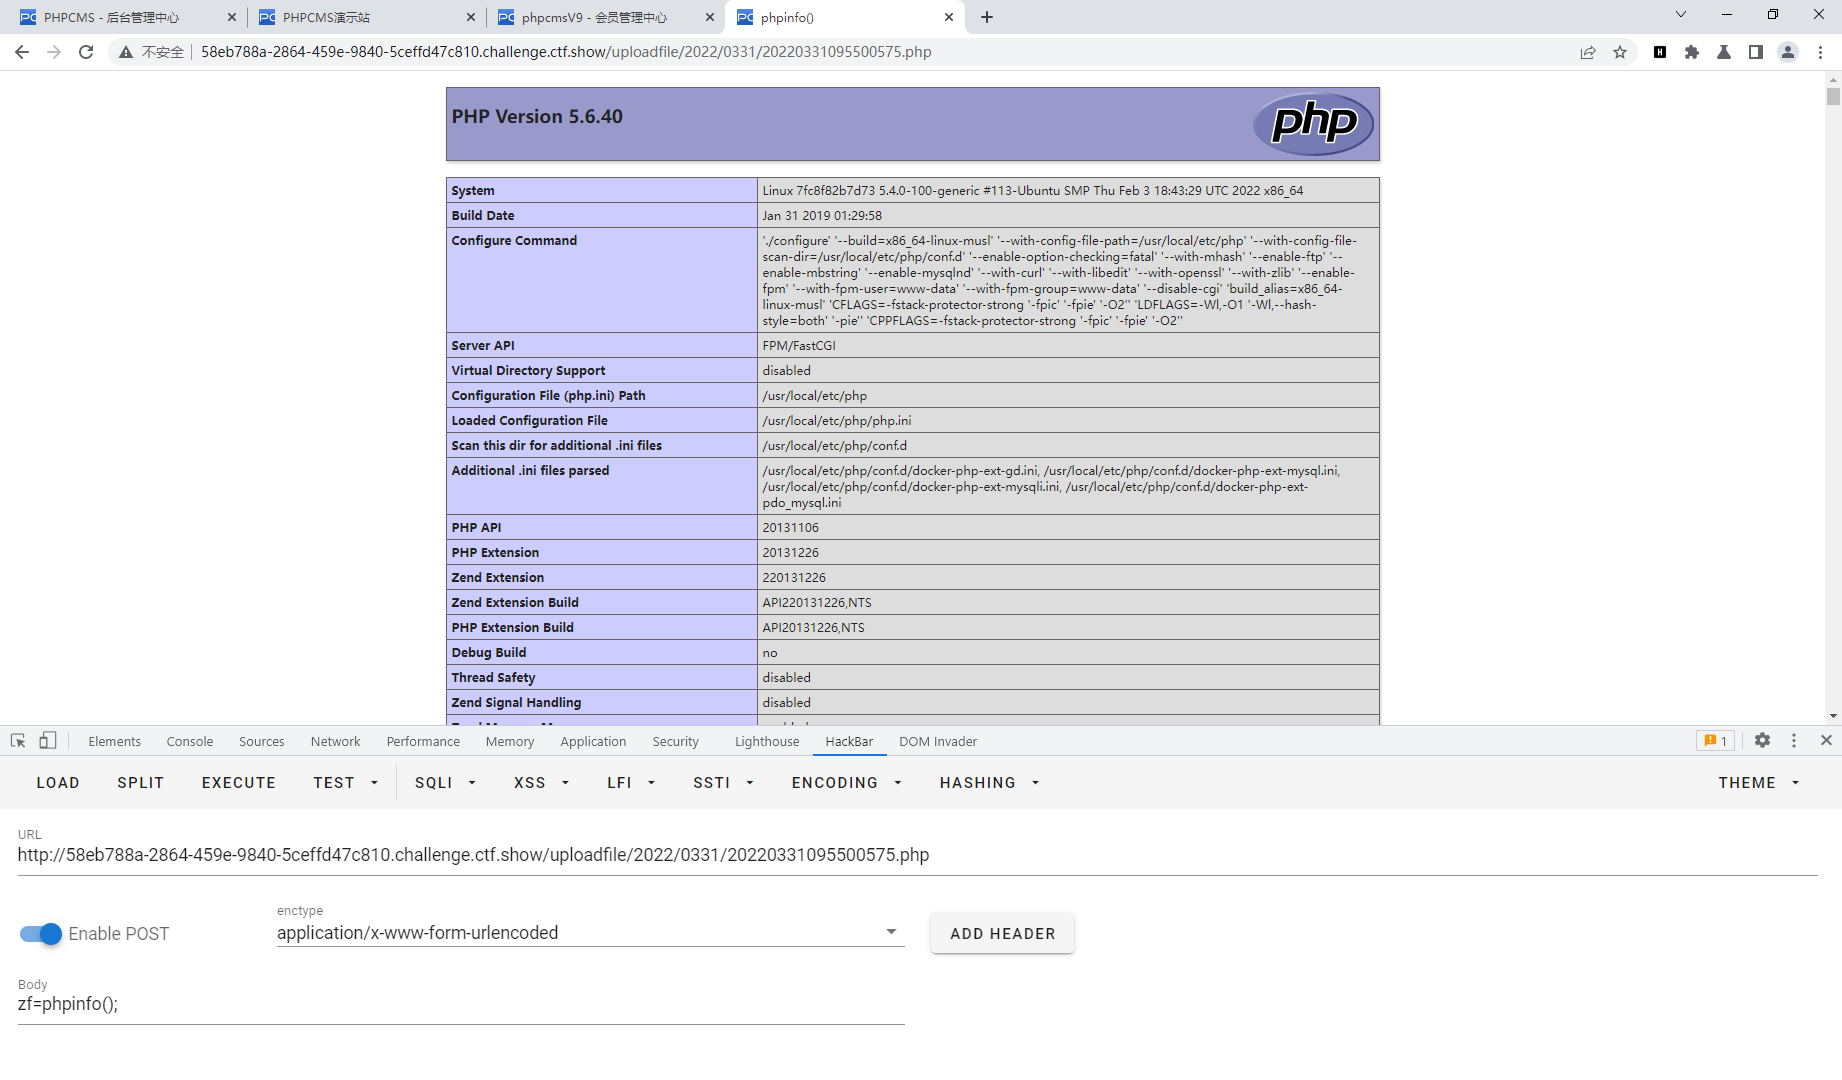Open the DevTools three-dot options menu
The width and height of the screenshot is (1842, 1080).
(x=1793, y=740)
